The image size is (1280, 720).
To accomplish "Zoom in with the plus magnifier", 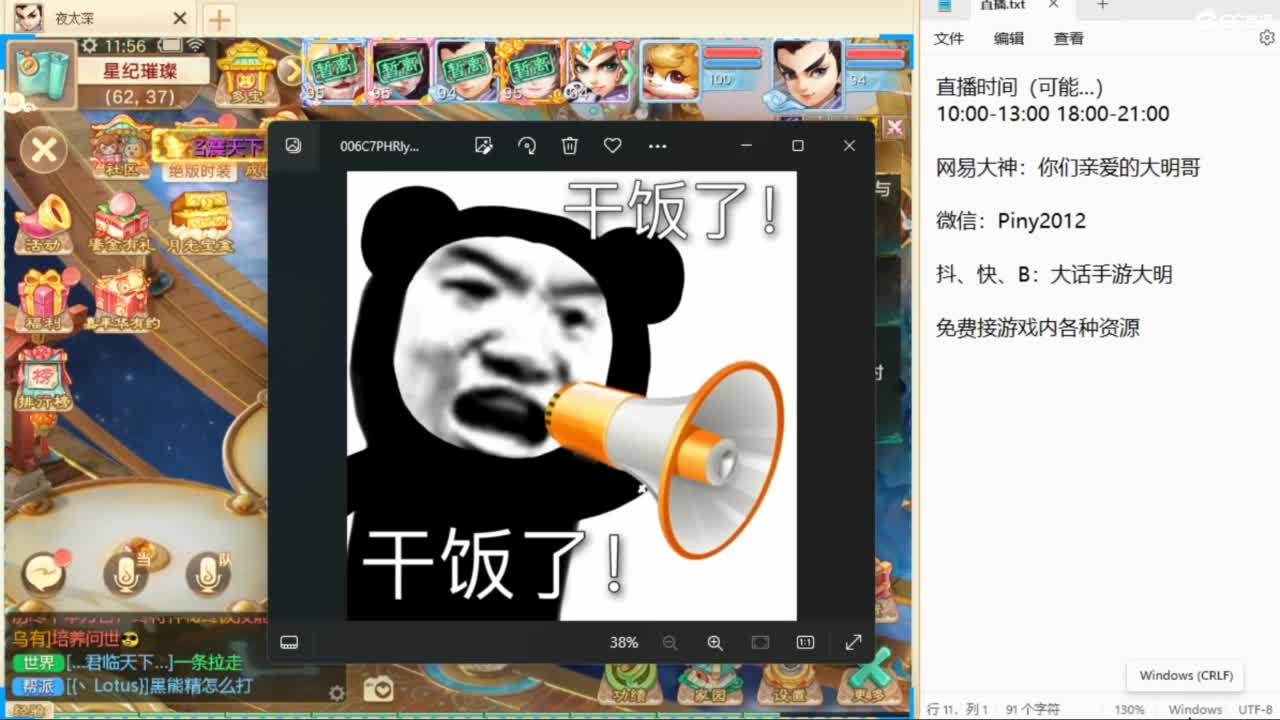I will tap(715, 642).
